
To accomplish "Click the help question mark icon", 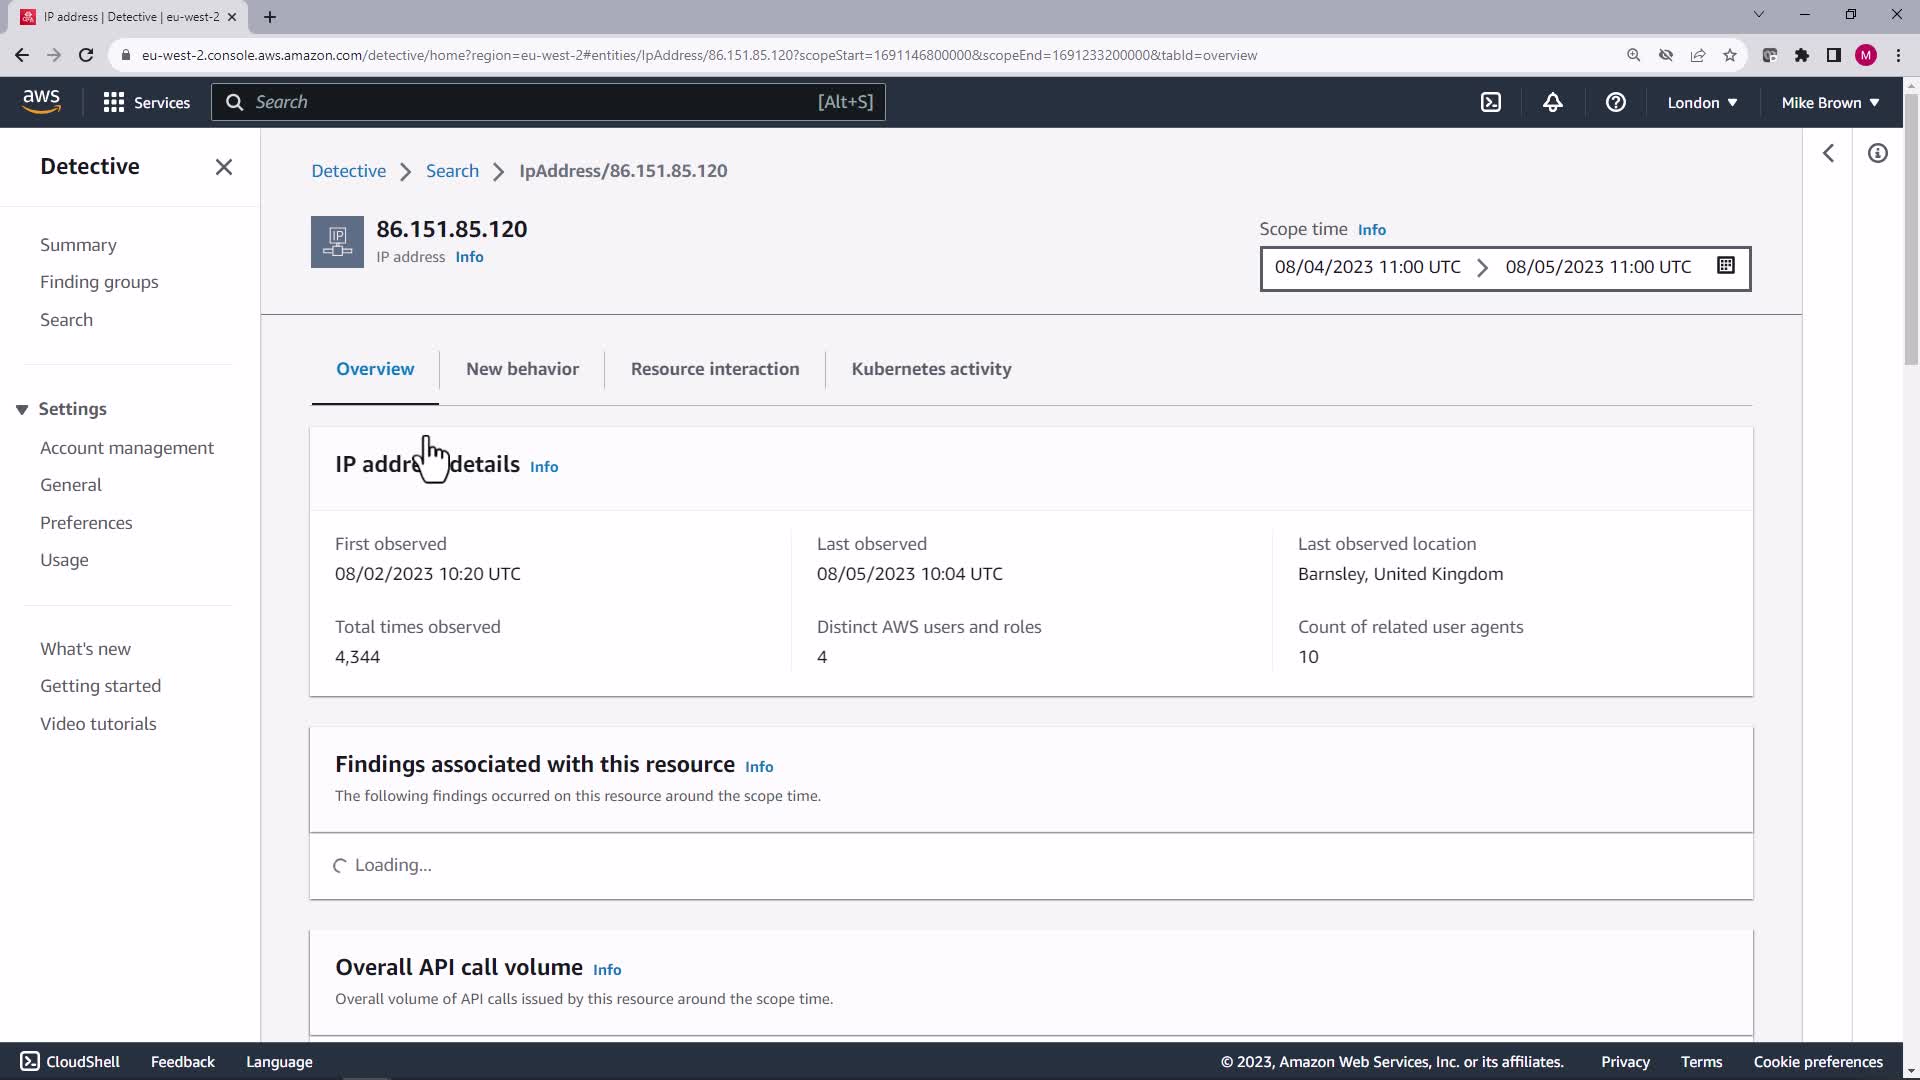I will [x=1615, y=102].
